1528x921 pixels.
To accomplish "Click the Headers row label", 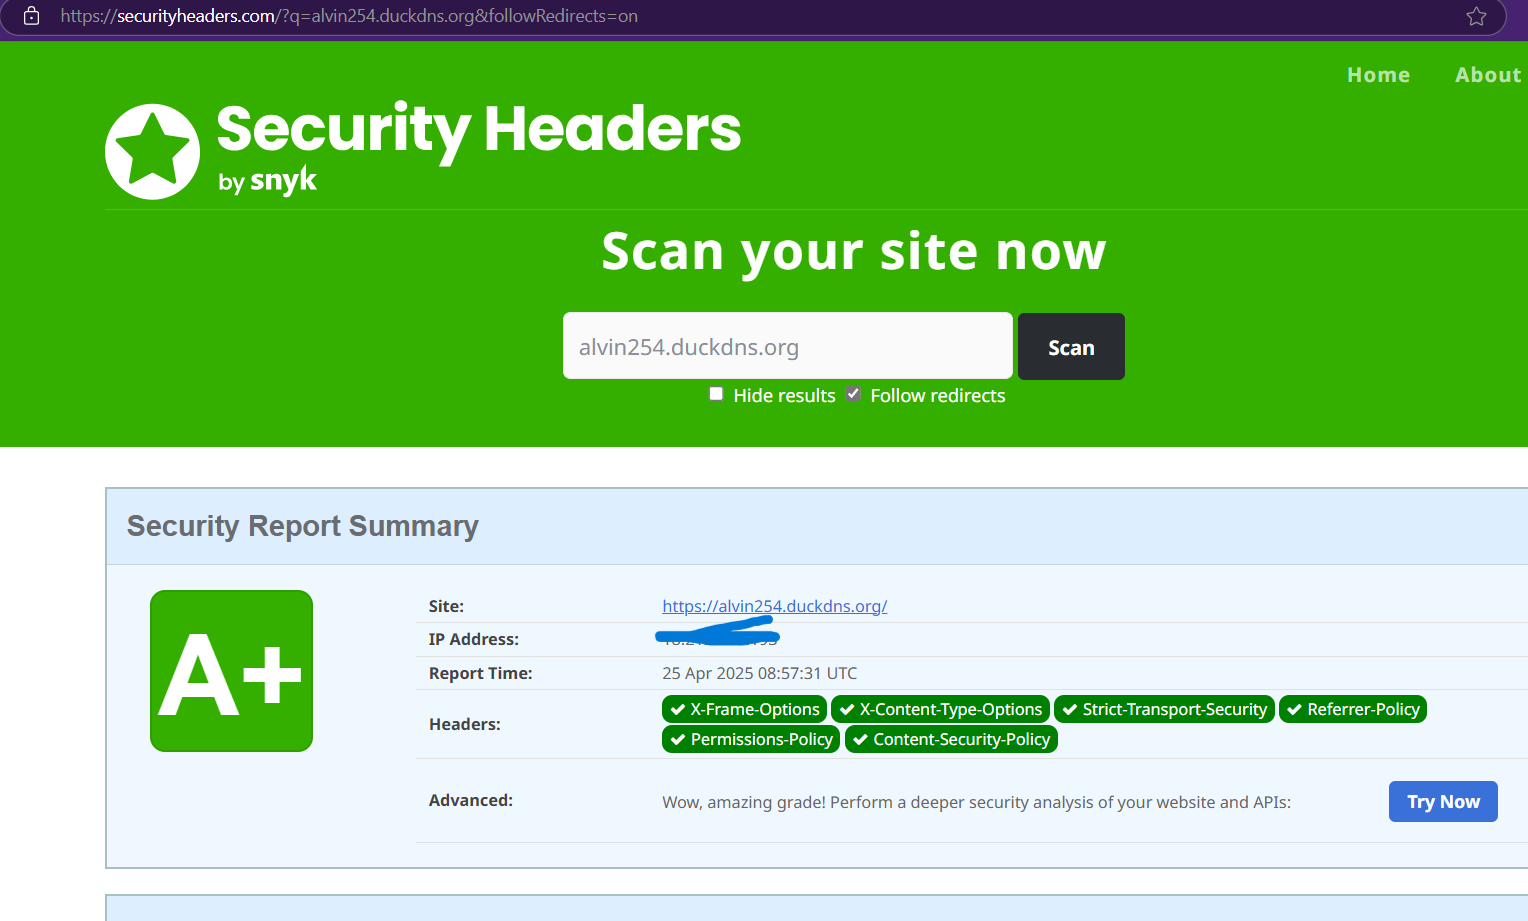I will tap(465, 724).
